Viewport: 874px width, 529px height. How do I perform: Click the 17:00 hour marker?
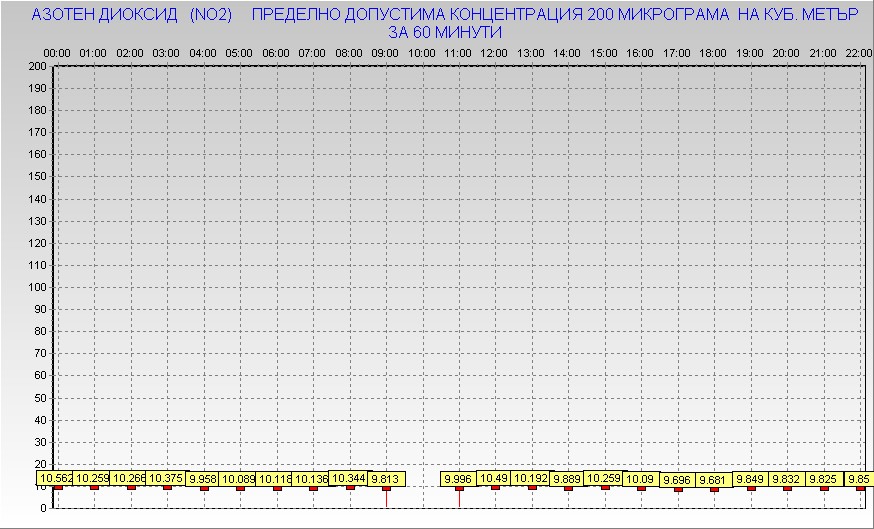tap(677, 52)
